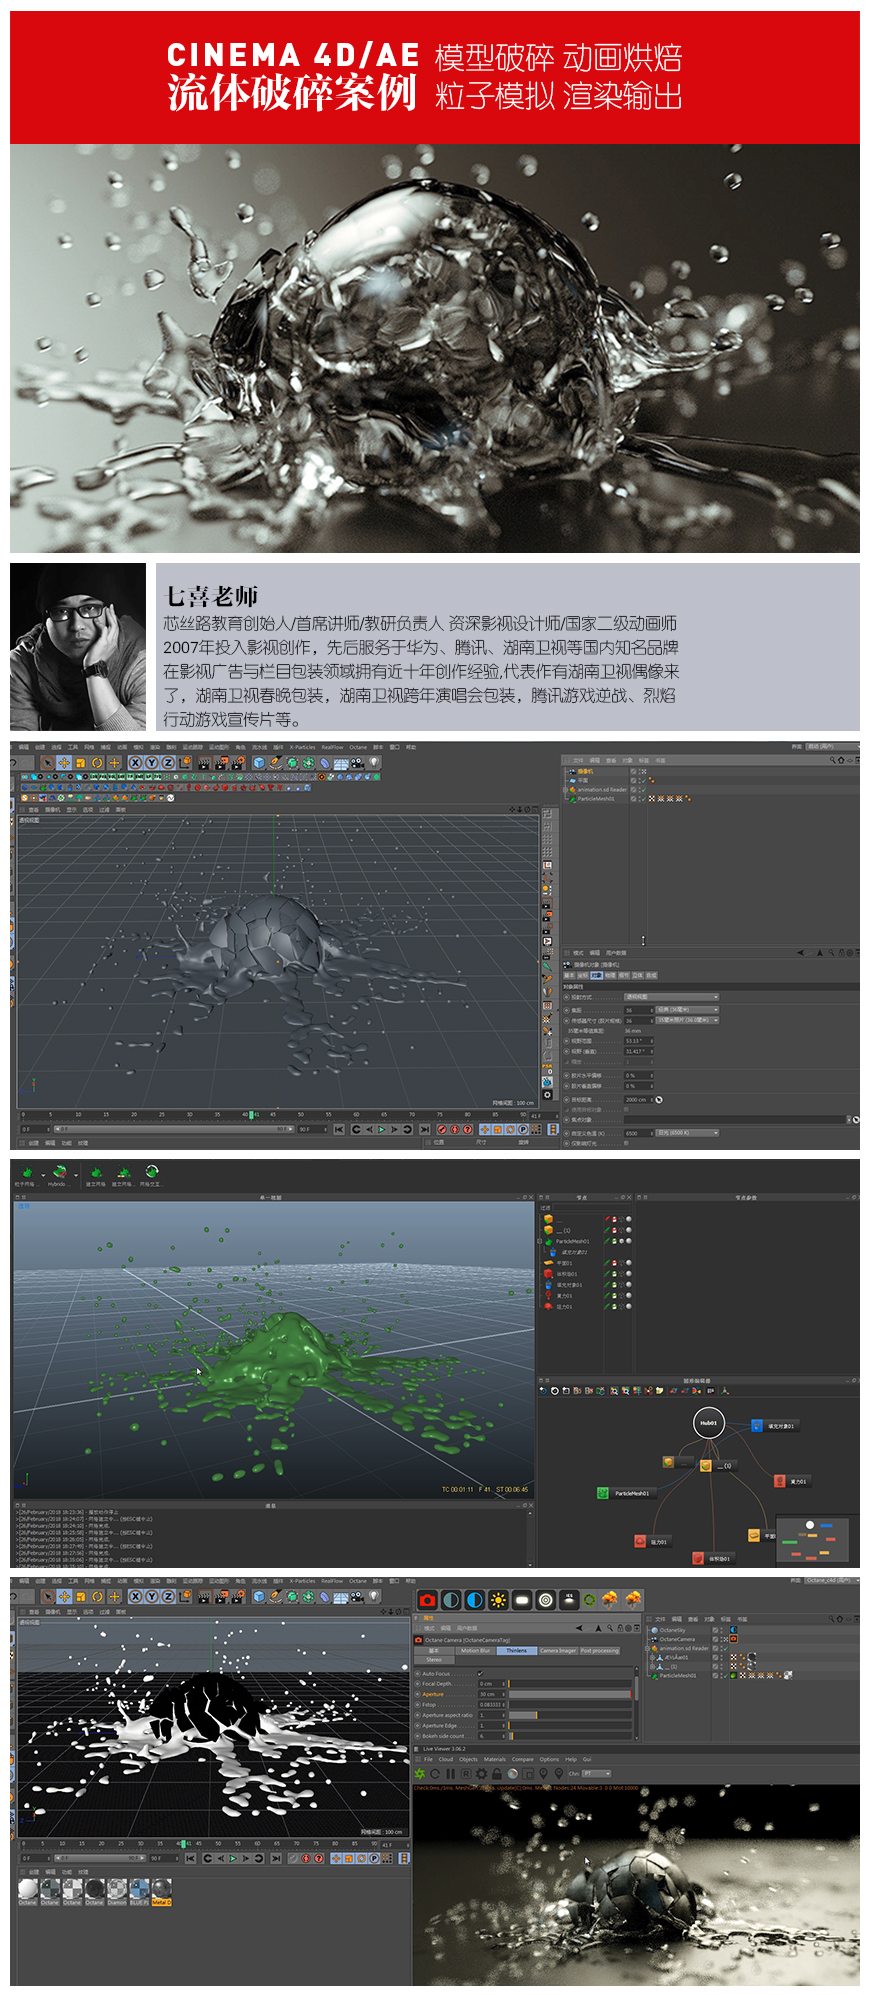Adjust the Aperture aspect ratio slider
Image resolution: width=870 pixels, height=1995 pixels.
[x=570, y=1715]
